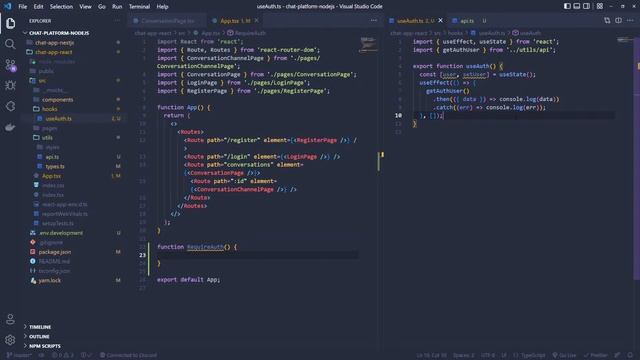Collapse the src folder

pos(42,80)
